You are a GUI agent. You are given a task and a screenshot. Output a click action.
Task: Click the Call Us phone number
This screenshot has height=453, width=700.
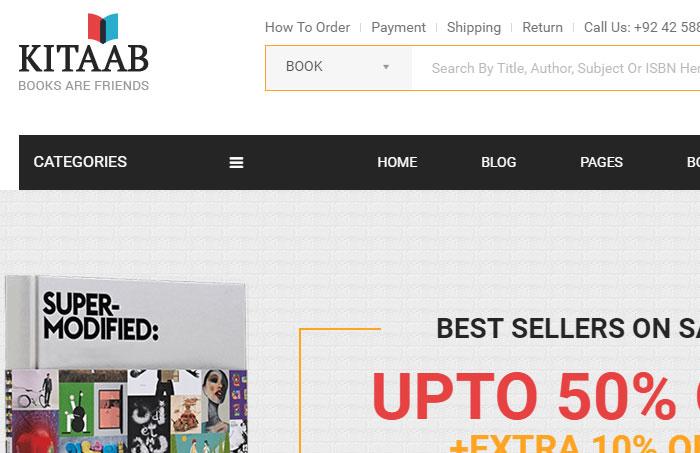pyautogui.click(x=642, y=27)
